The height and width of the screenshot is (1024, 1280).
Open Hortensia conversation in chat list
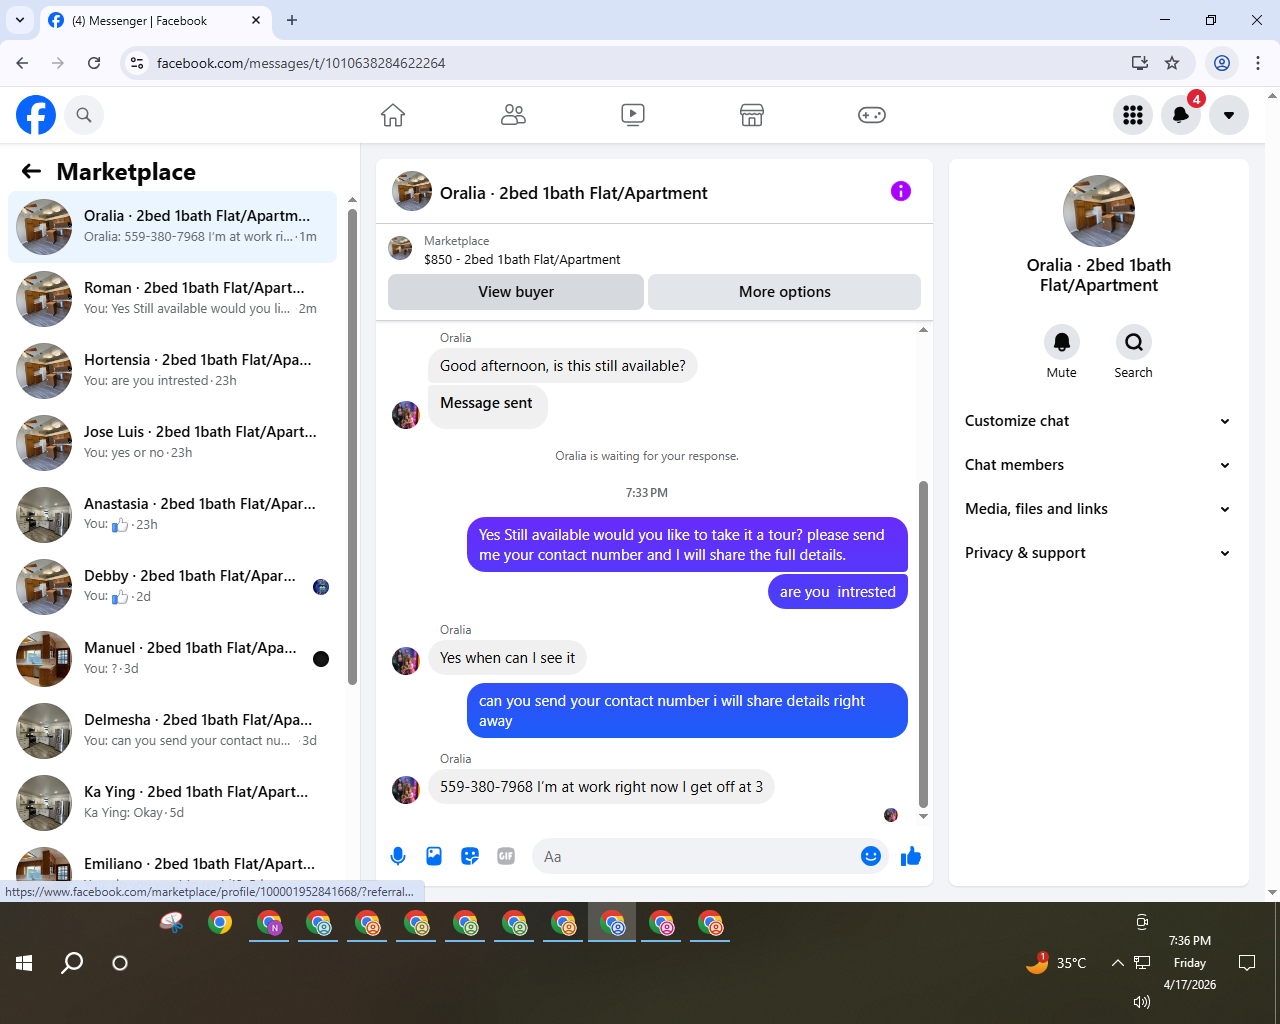point(173,371)
